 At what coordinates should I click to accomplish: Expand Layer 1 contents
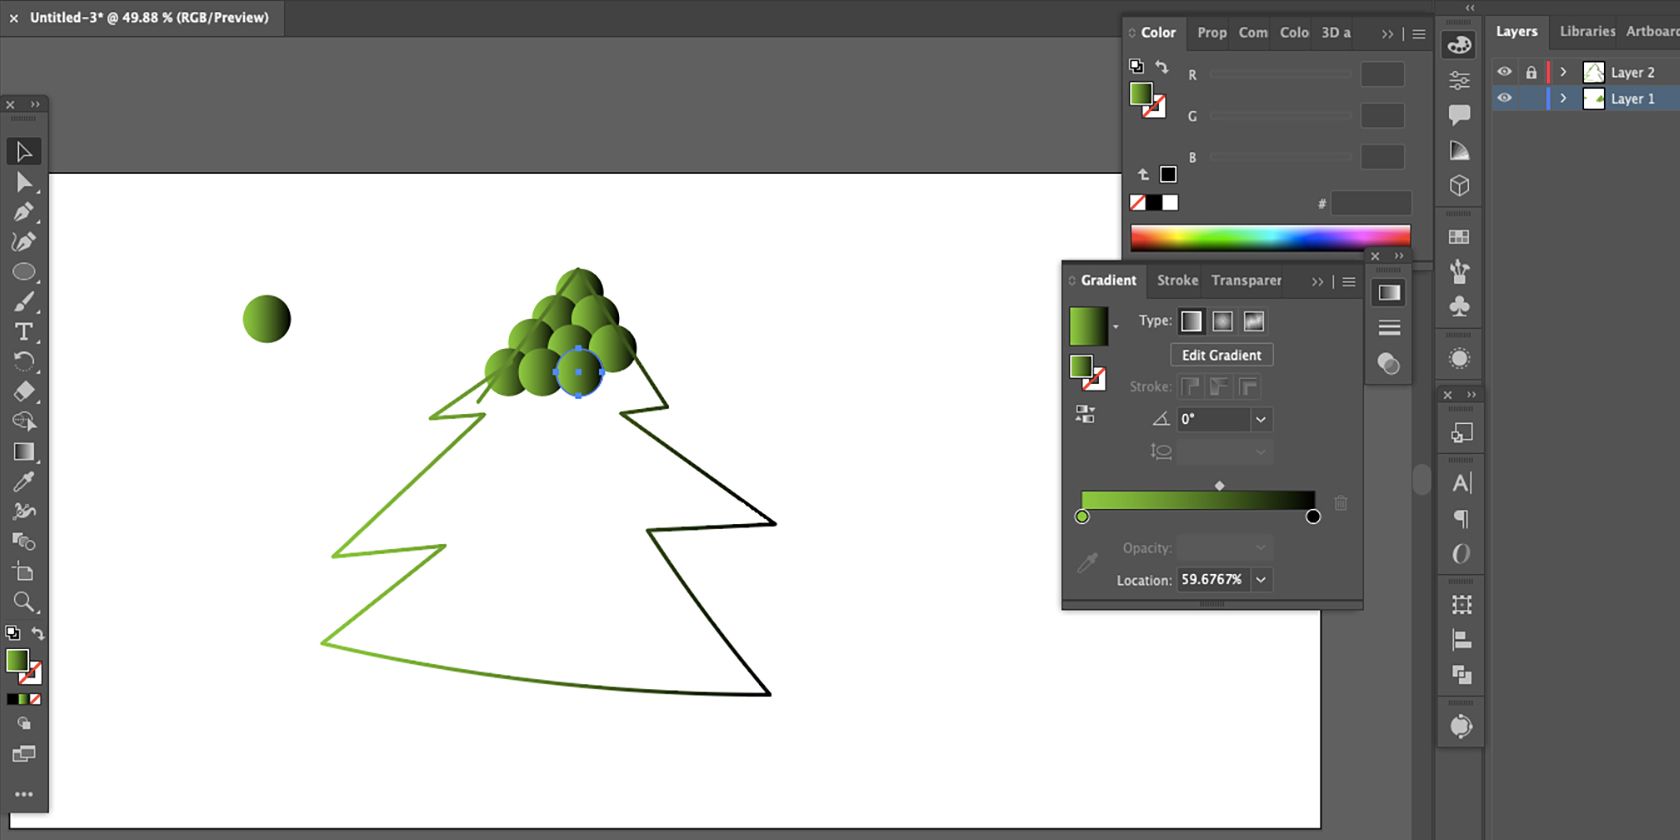[1563, 98]
